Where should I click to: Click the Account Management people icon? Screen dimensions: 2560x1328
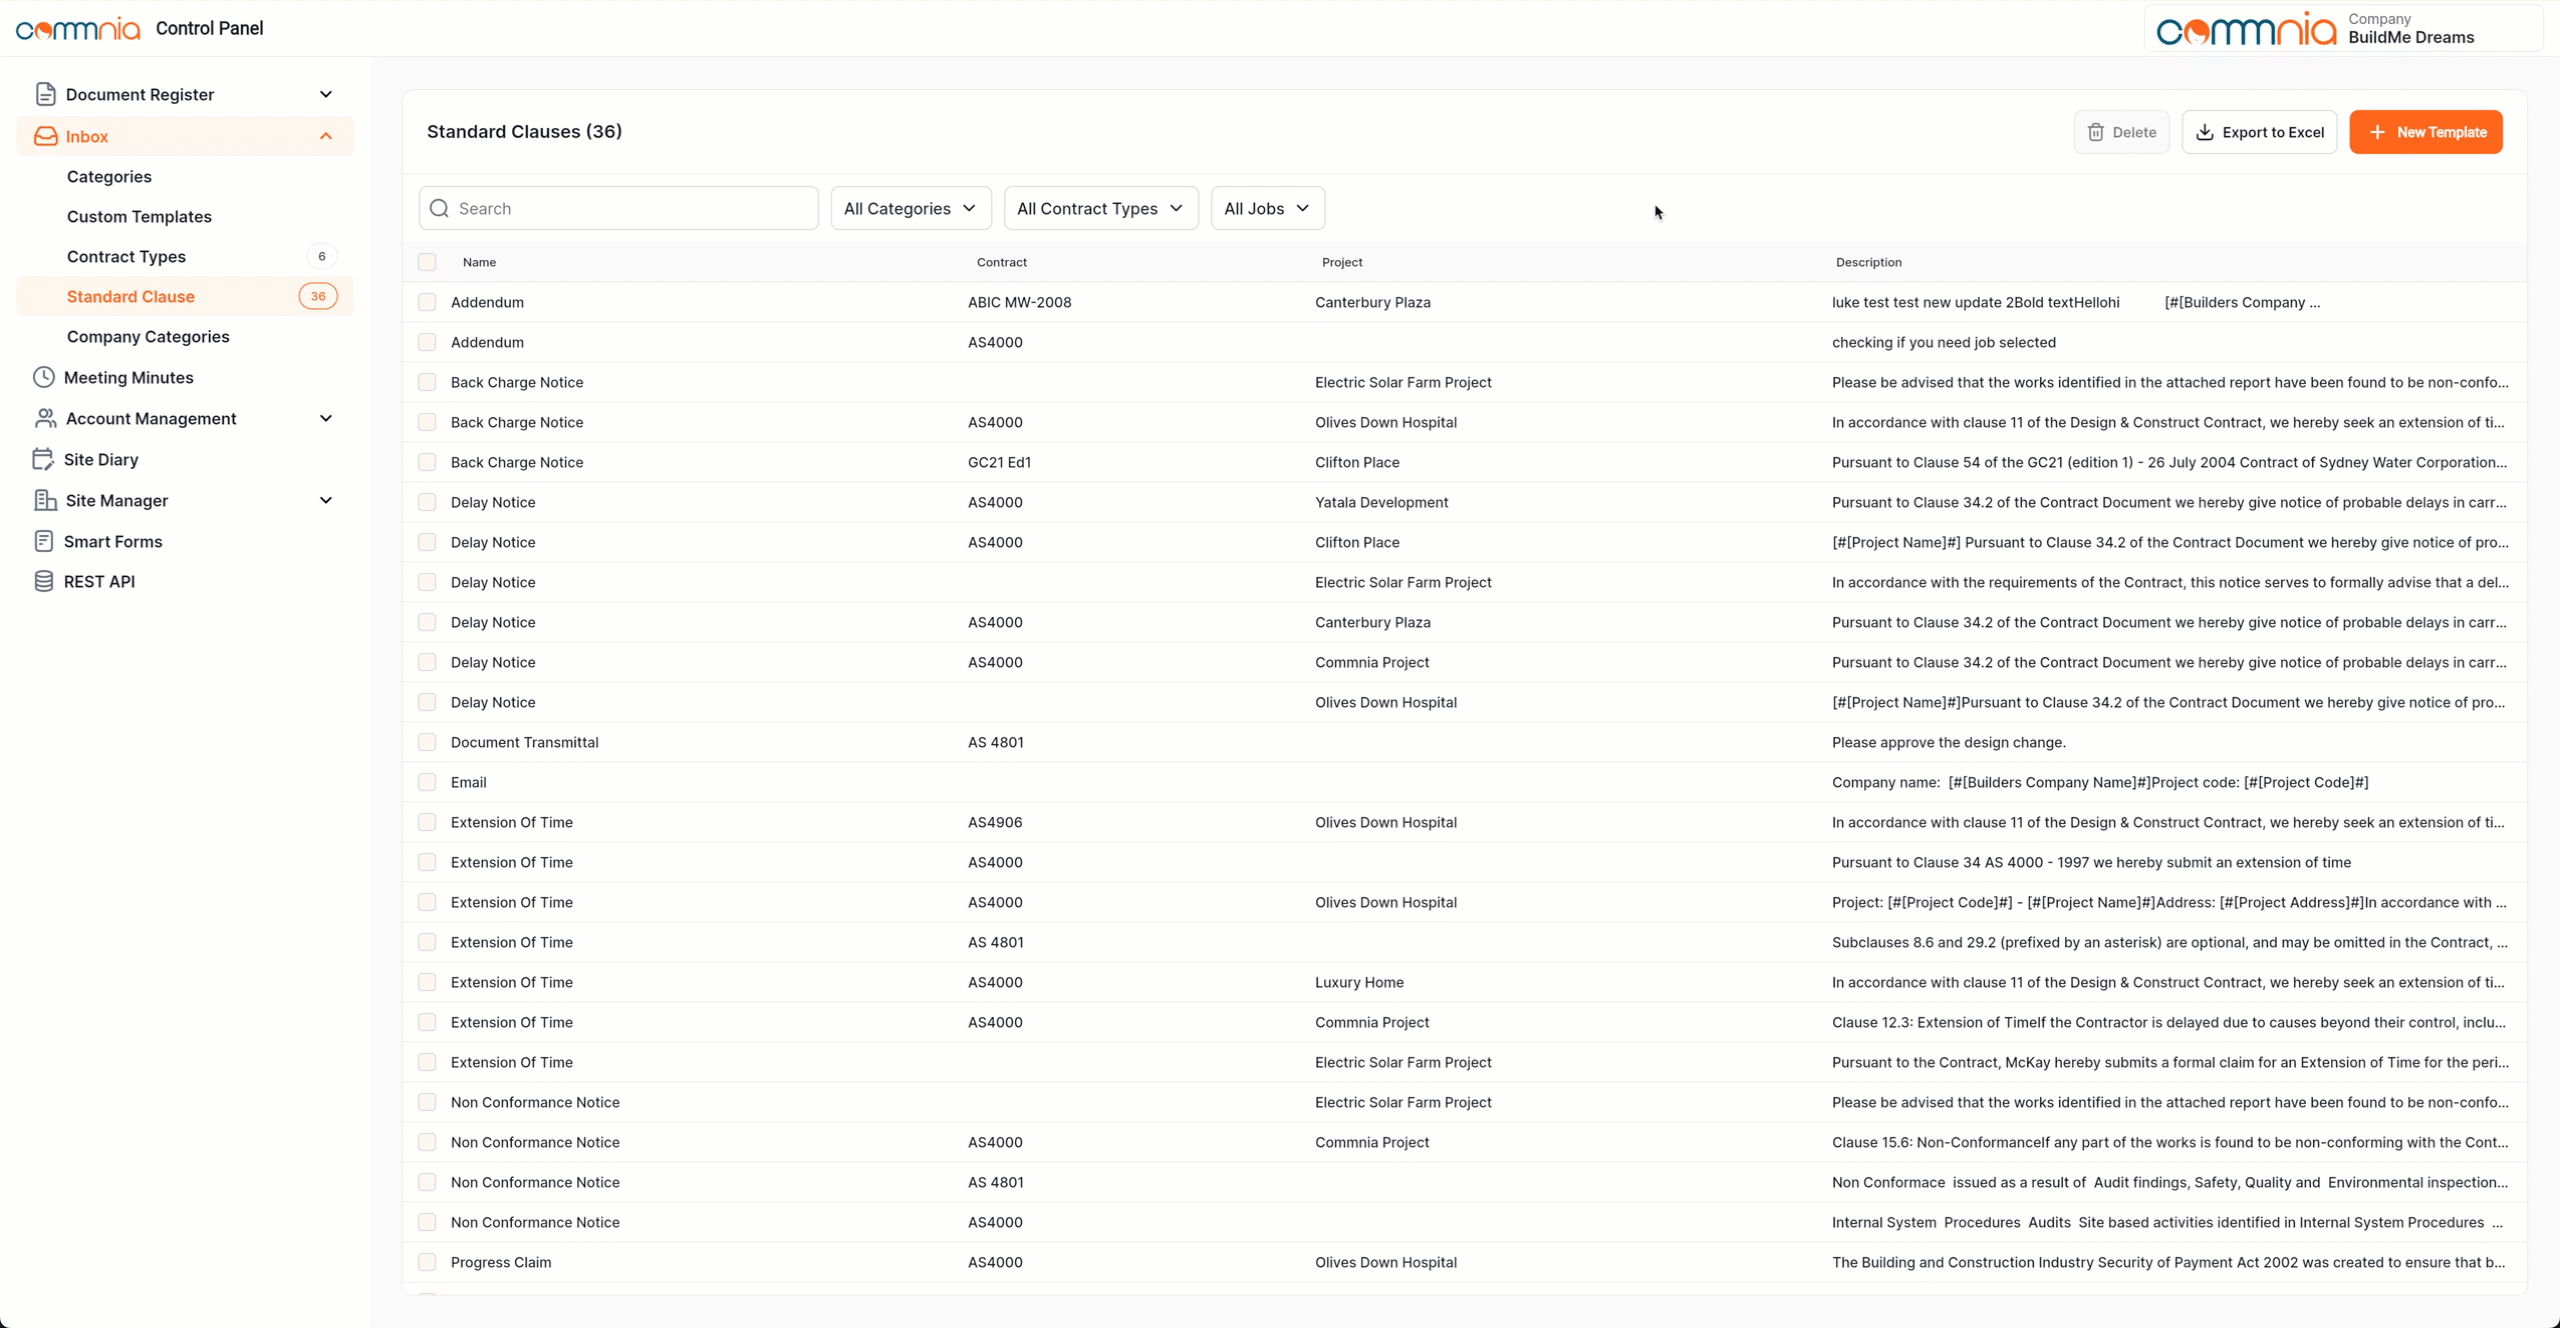coord(45,418)
